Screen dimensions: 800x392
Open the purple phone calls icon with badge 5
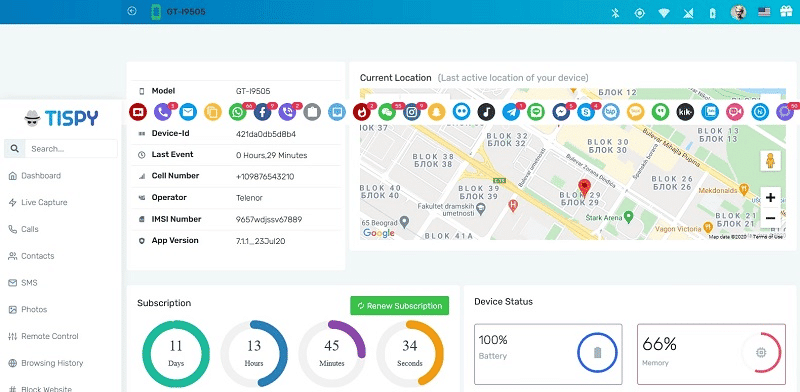(163, 112)
